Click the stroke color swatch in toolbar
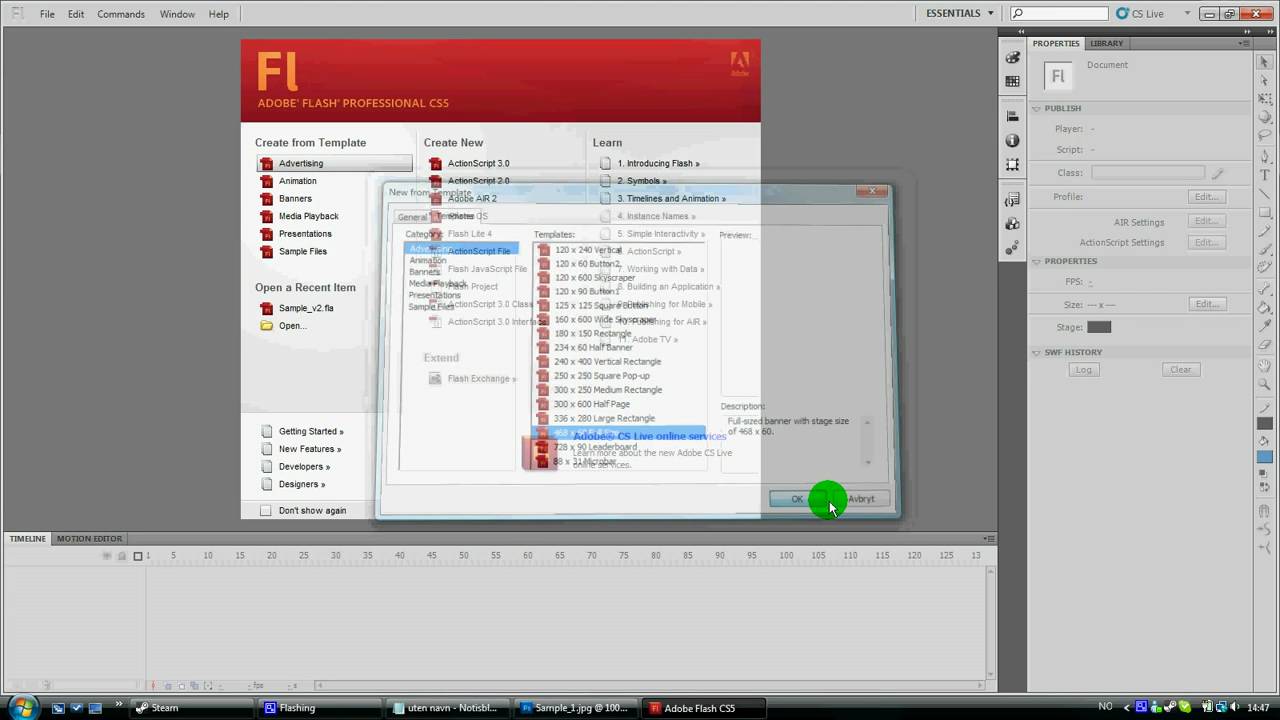The image size is (1280, 720). (x=1265, y=423)
